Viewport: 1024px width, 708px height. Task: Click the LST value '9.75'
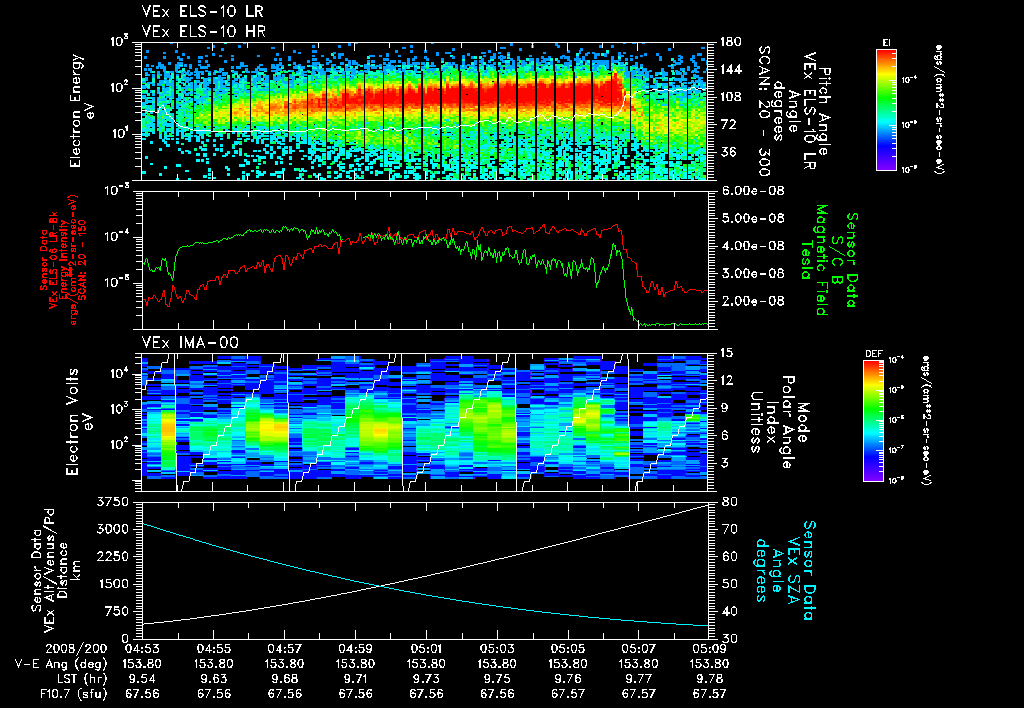click(x=497, y=679)
